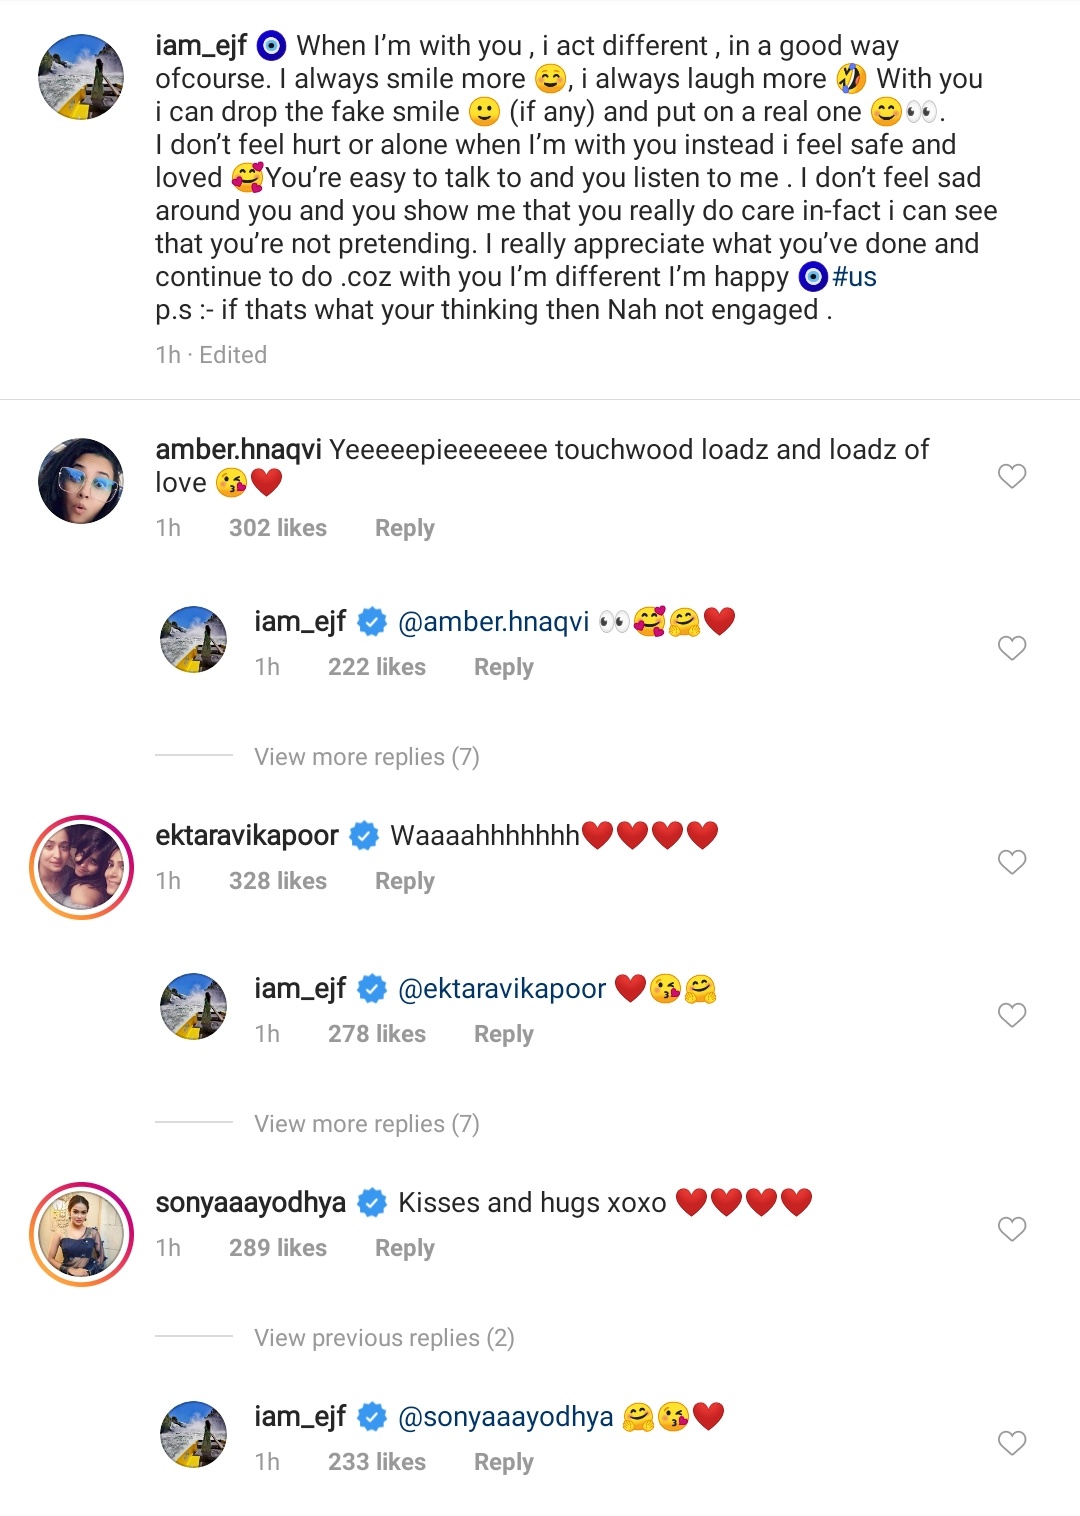Like iam_ejf's reply to ektaravikapoor

pos(1012,1015)
